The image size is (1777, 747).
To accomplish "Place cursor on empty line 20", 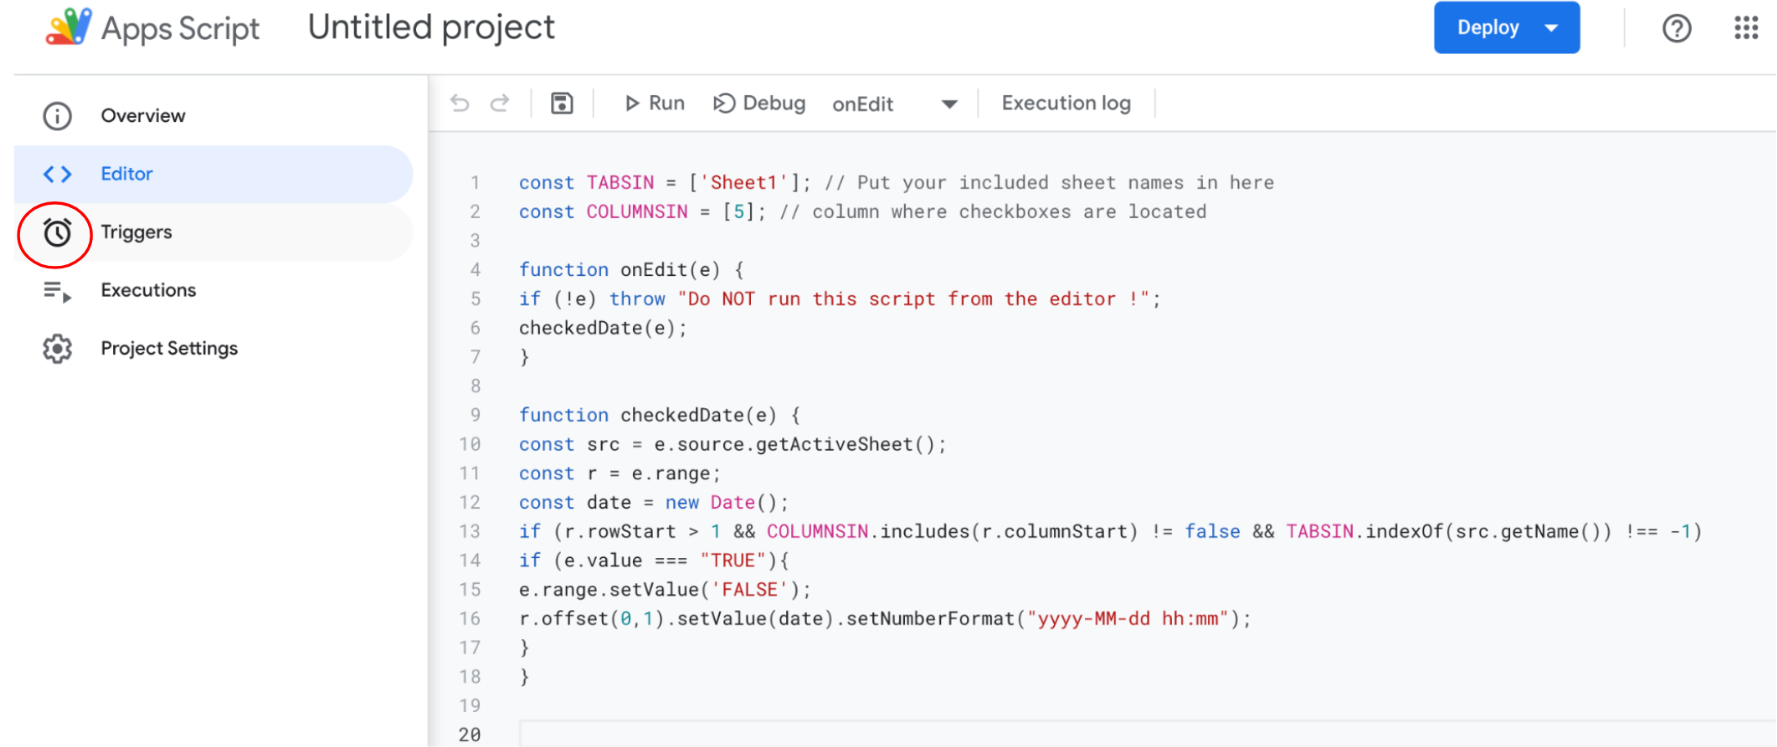I will point(900,734).
